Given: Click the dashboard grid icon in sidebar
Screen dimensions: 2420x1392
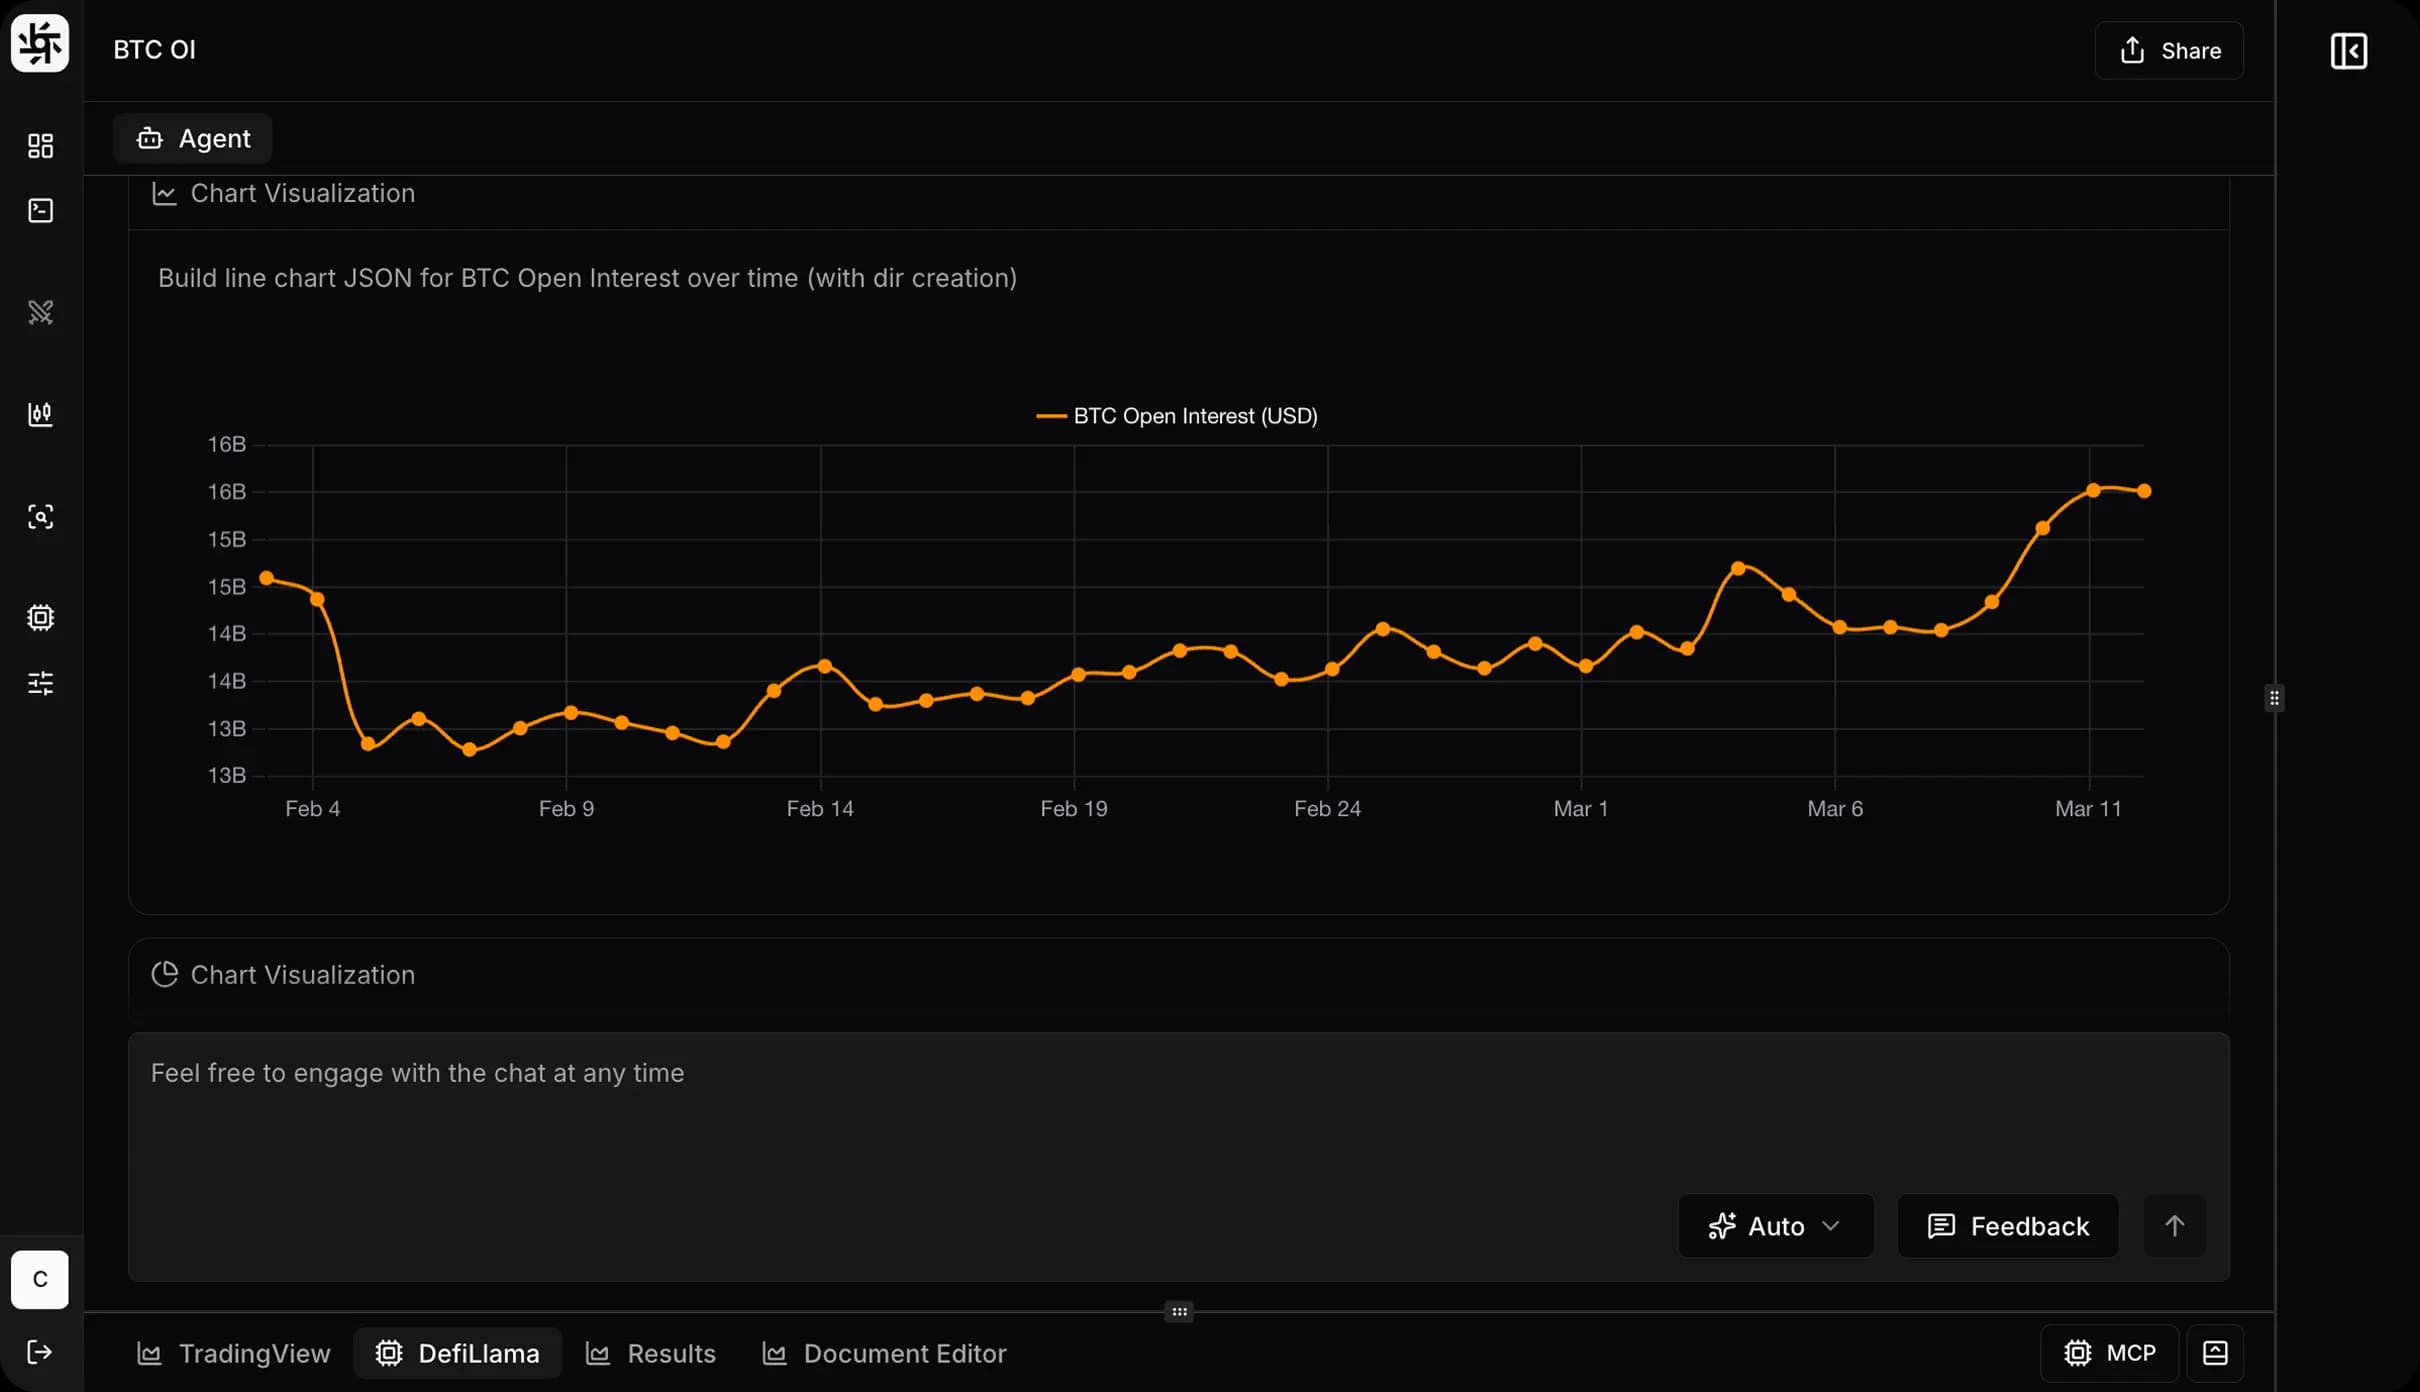Looking at the screenshot, I should [40, 146].
